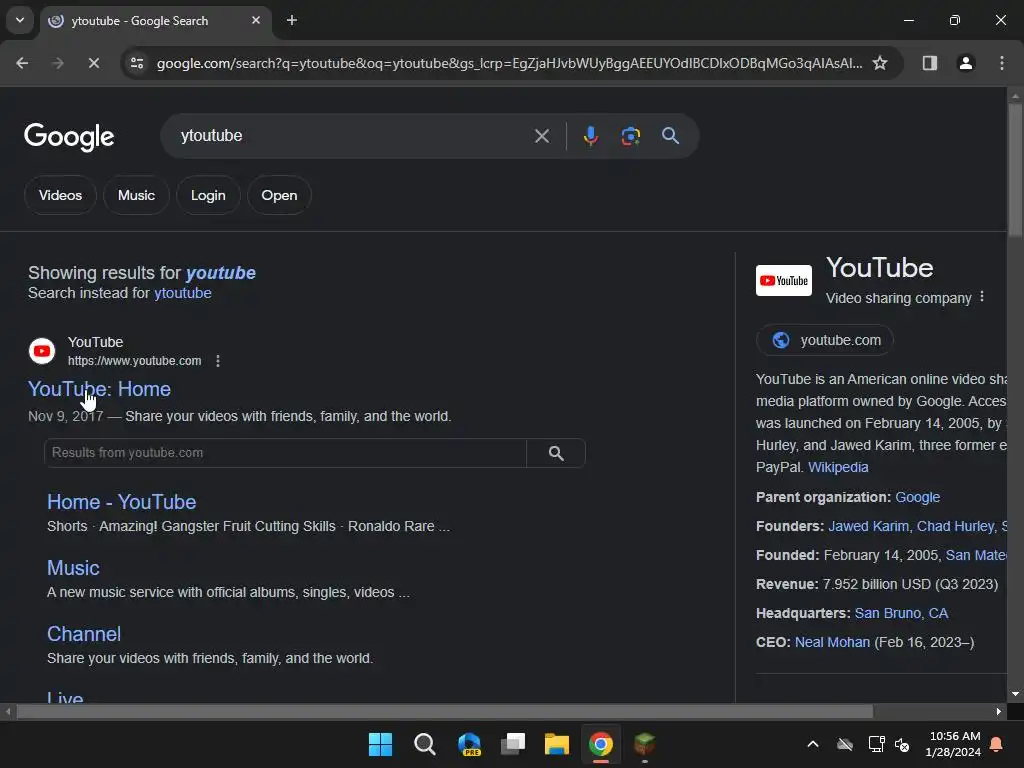Open clock and date in taskbar

pyautogui.click(x=953, y=744)
